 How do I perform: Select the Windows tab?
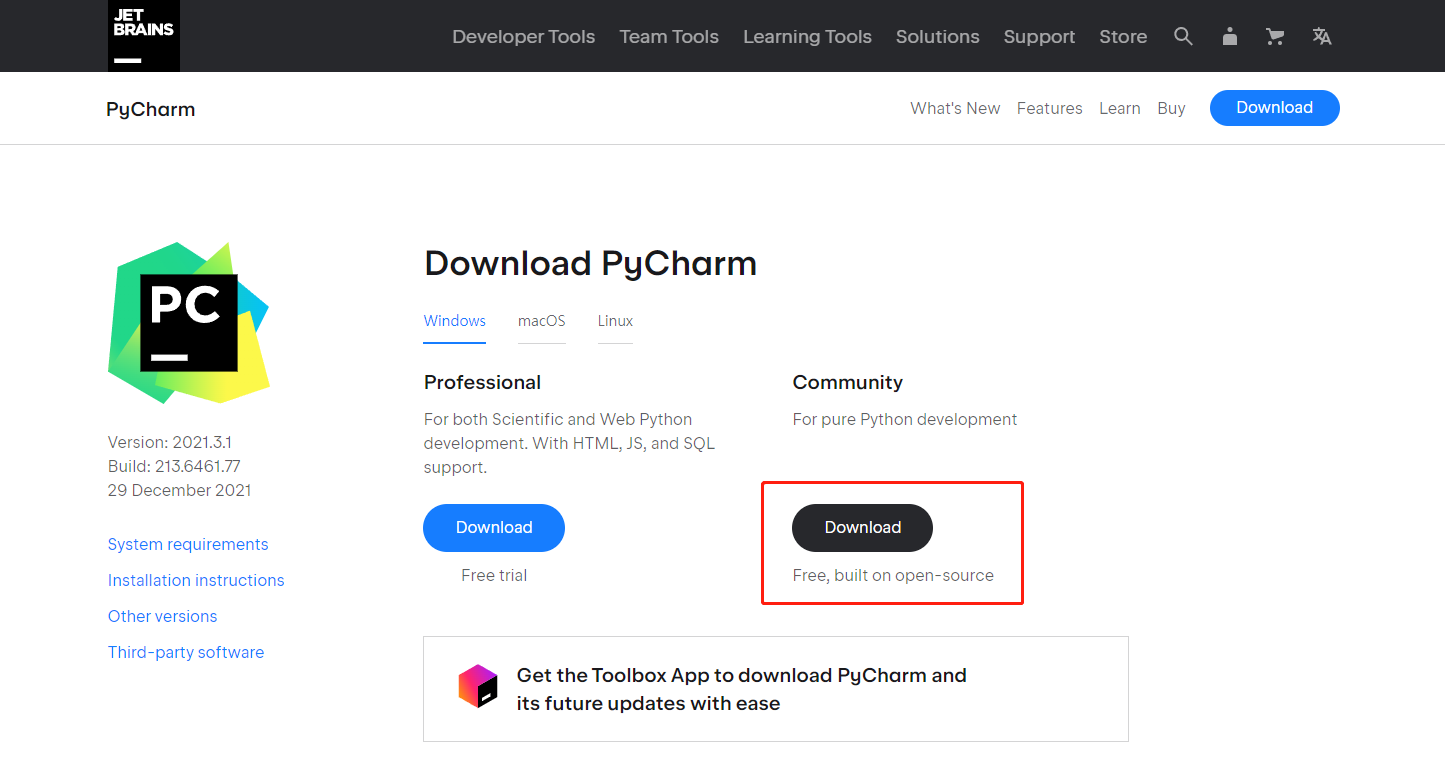(x=454, y=321)
